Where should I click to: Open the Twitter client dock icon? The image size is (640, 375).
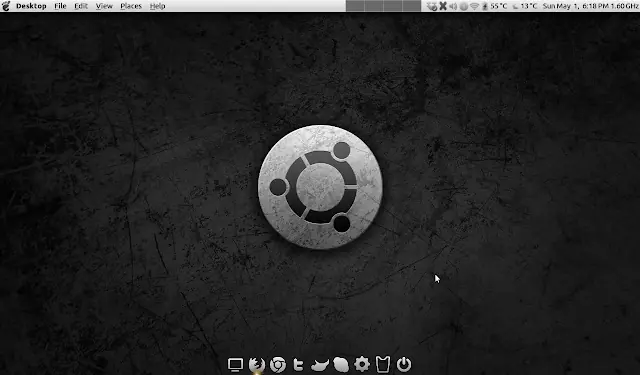pos(298,364)
